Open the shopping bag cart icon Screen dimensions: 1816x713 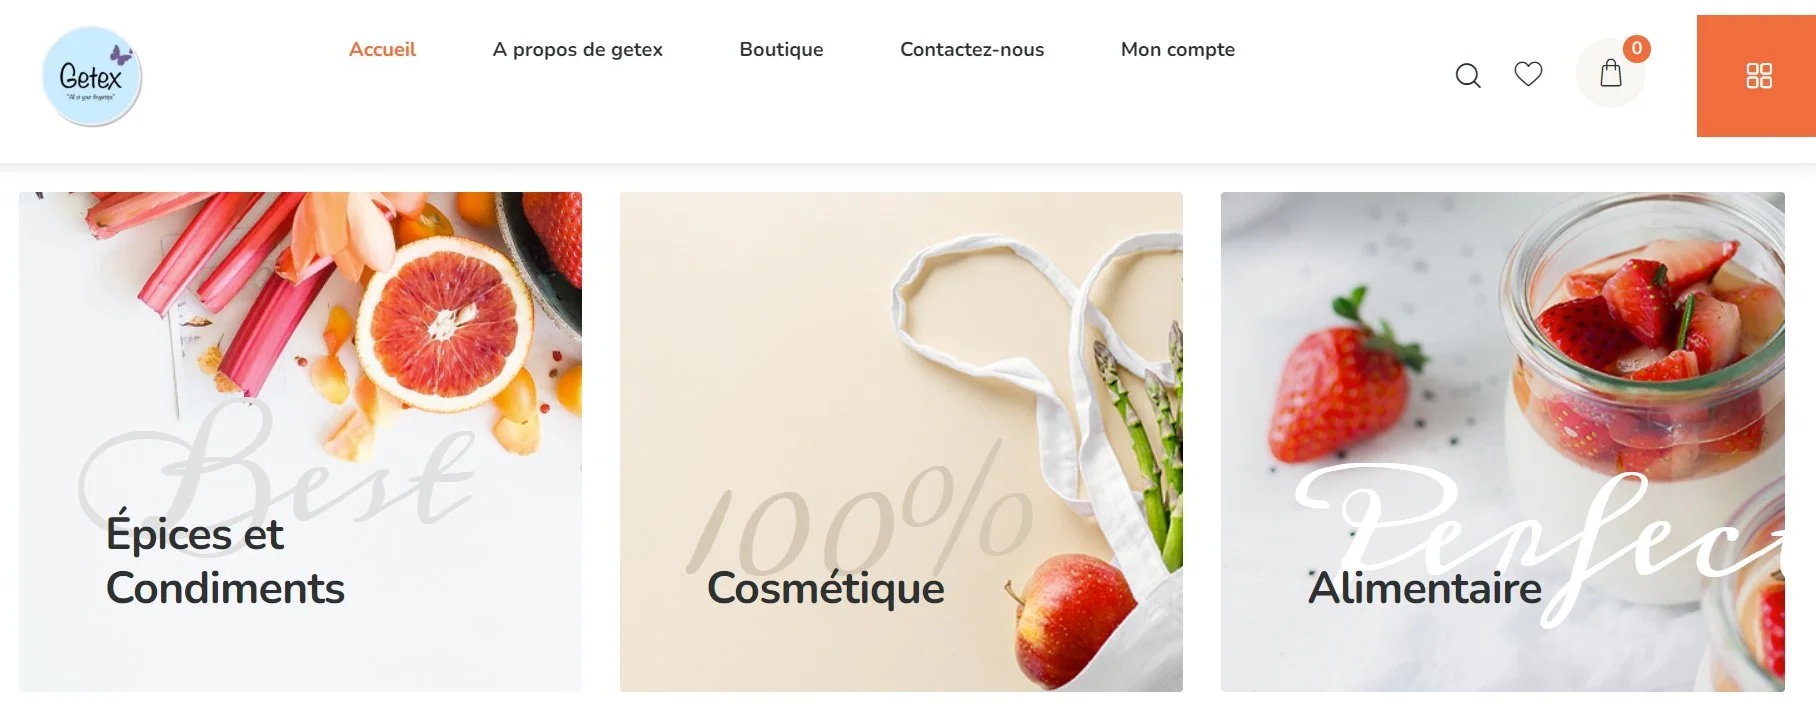pyautogui.click(x=1610, y=73)
